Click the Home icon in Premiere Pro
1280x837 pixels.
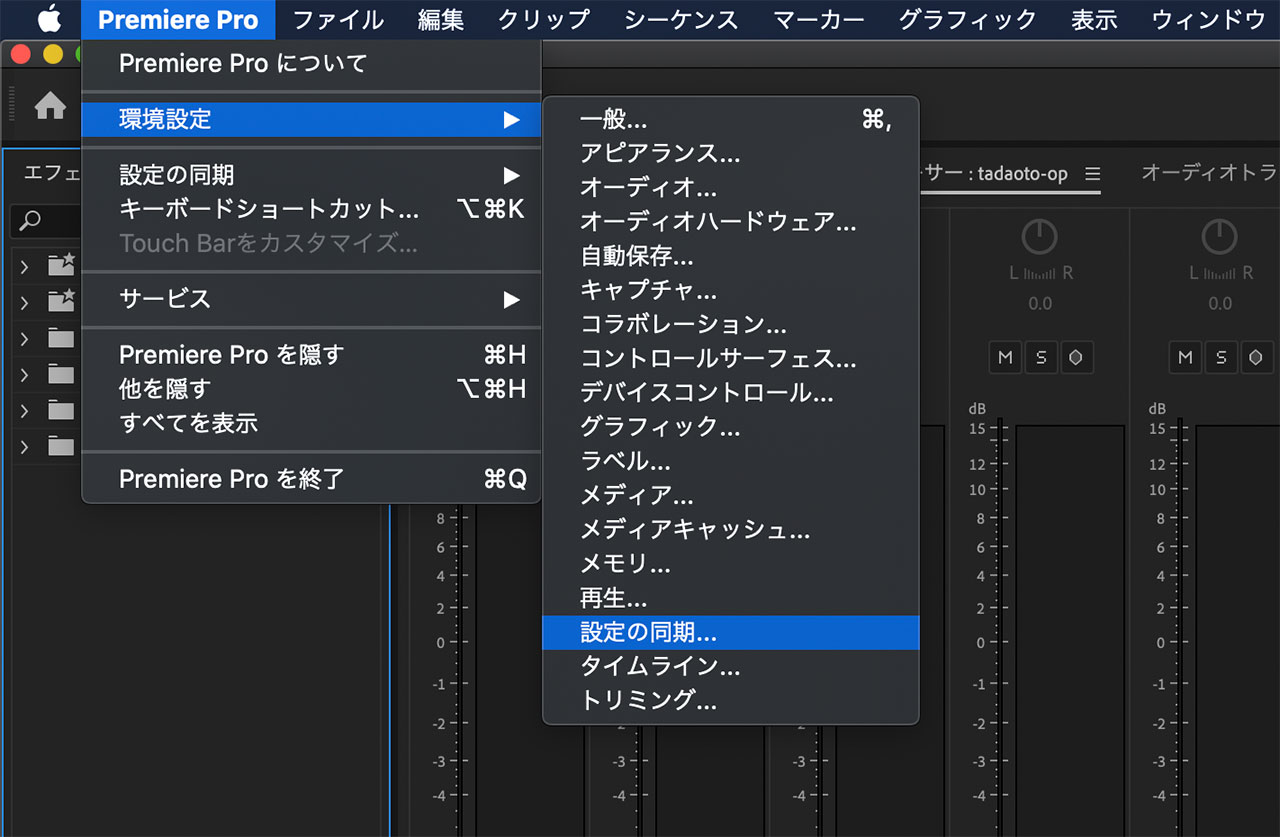tap(50, 106)
